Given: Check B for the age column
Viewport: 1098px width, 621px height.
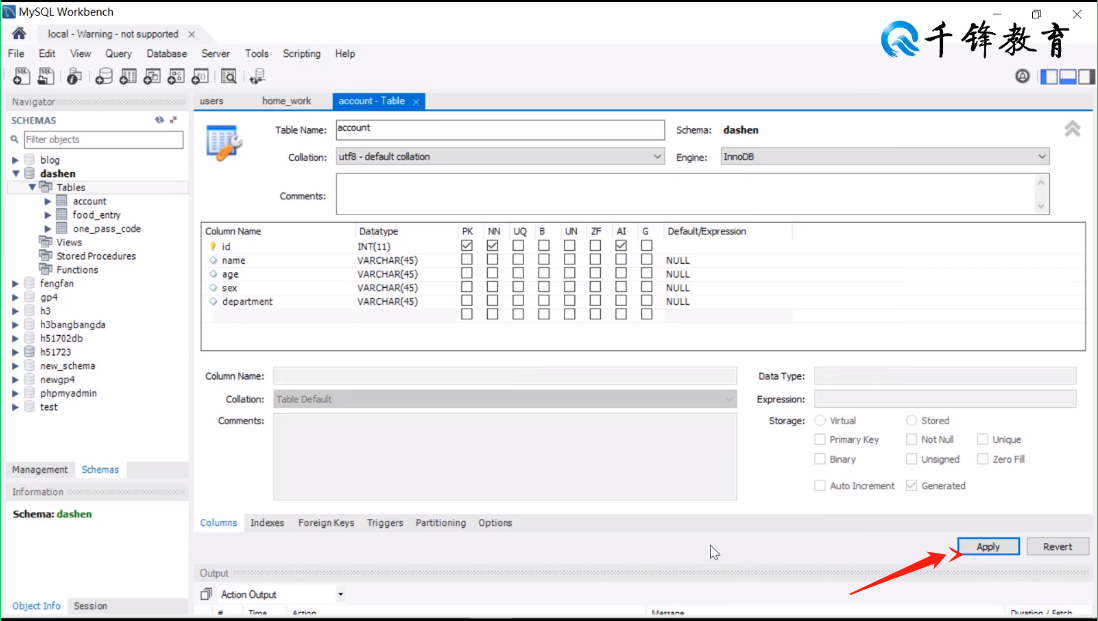Looking at the screenshot, I should point(544,273).
